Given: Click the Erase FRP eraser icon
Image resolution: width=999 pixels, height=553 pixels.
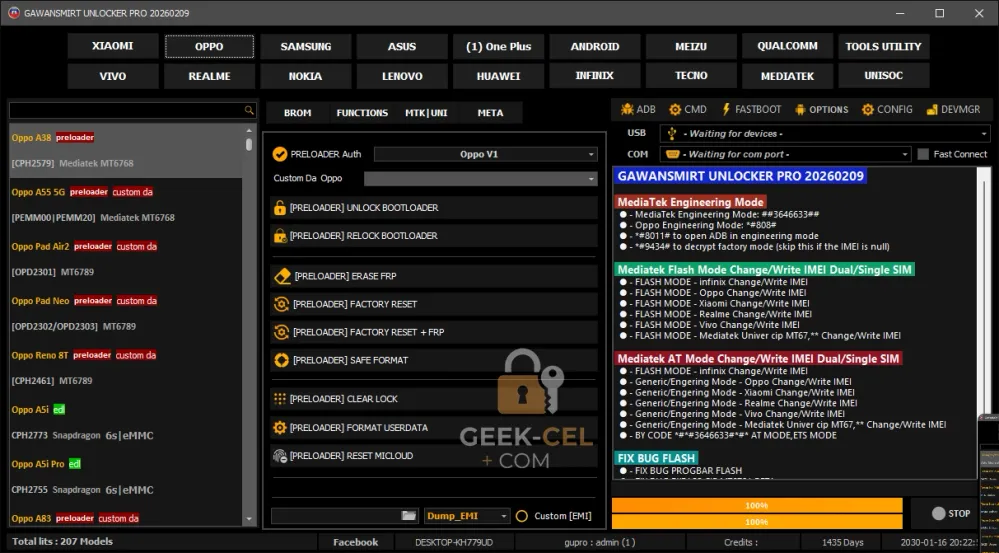Looking at the screenshot, I should (x=282, y=276).
